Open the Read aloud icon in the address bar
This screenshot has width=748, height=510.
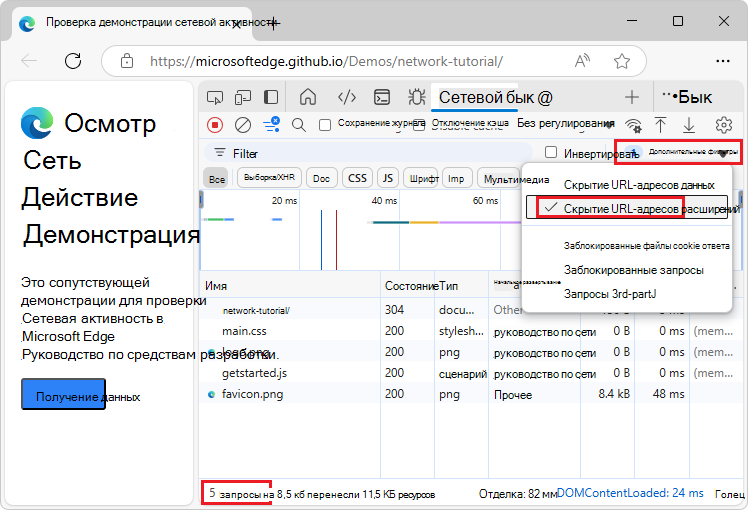coord(582,61)
